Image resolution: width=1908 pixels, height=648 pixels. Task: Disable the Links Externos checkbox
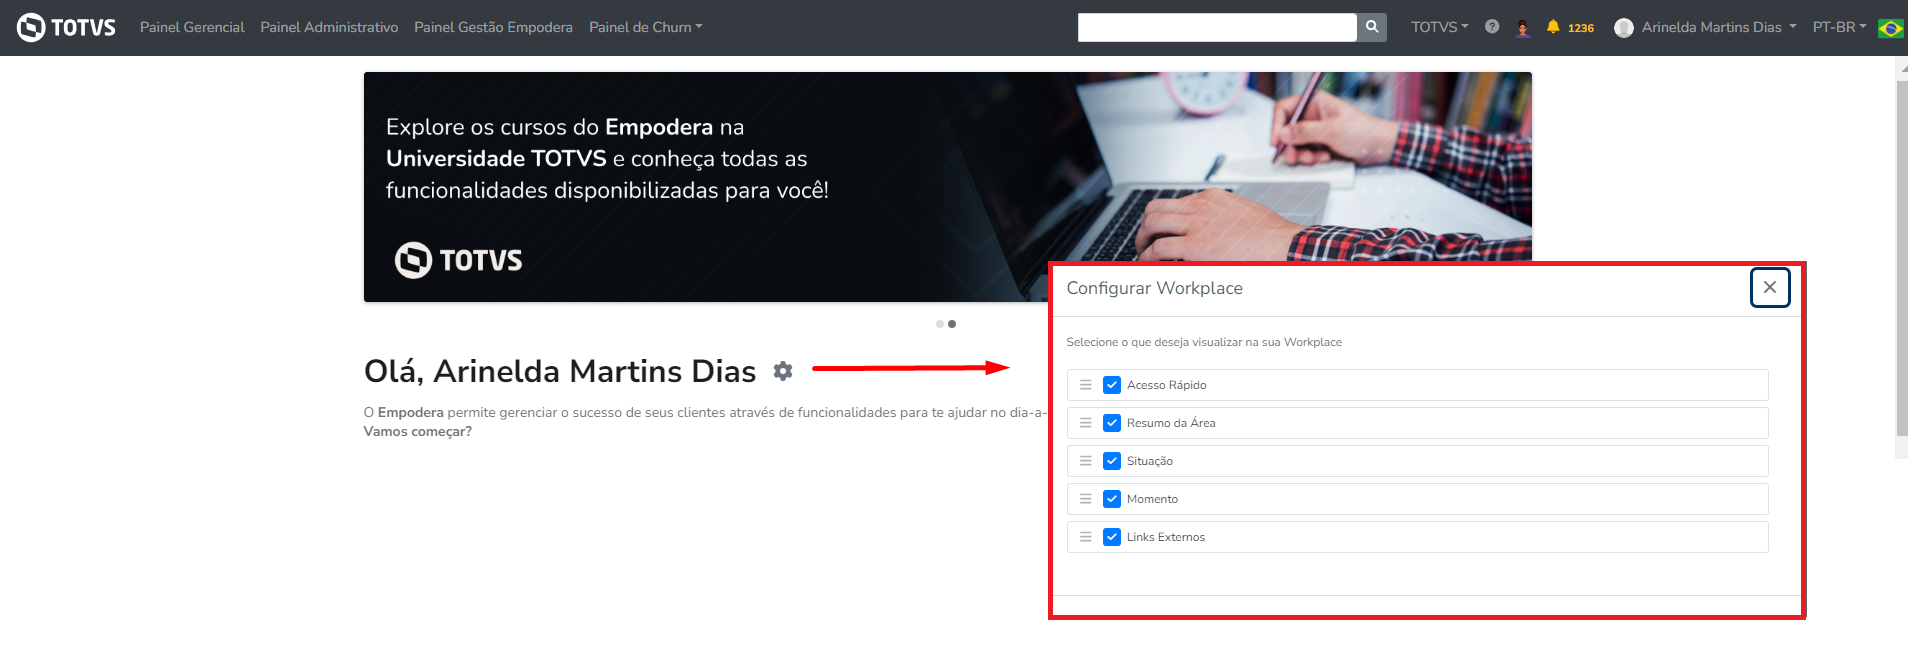coord(1112,537)
